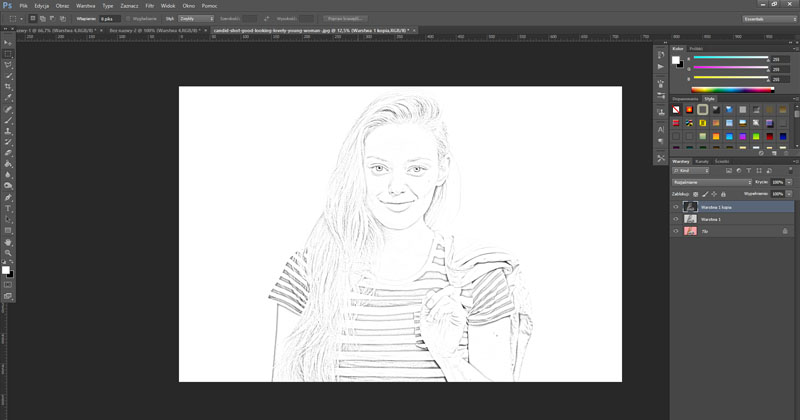Open the Essentials workspace dropdown
Screen dimensions: 800x420
point(768,18)
